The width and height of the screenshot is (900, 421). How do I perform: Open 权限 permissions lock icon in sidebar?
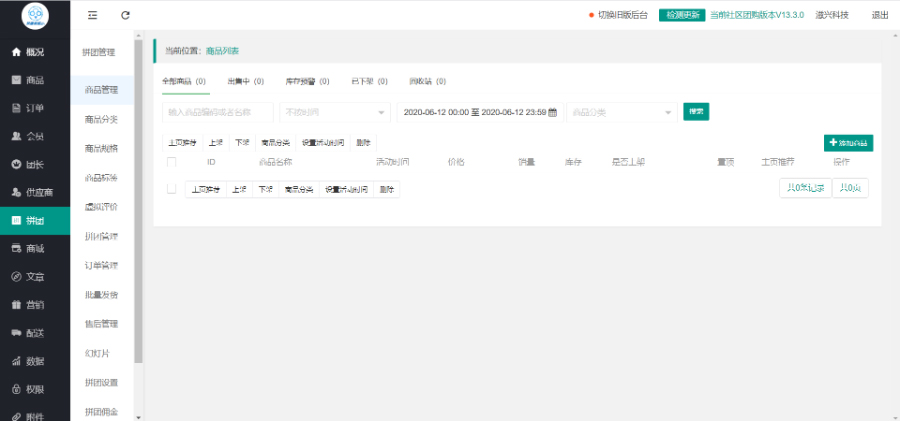click(x=17, y=389)
